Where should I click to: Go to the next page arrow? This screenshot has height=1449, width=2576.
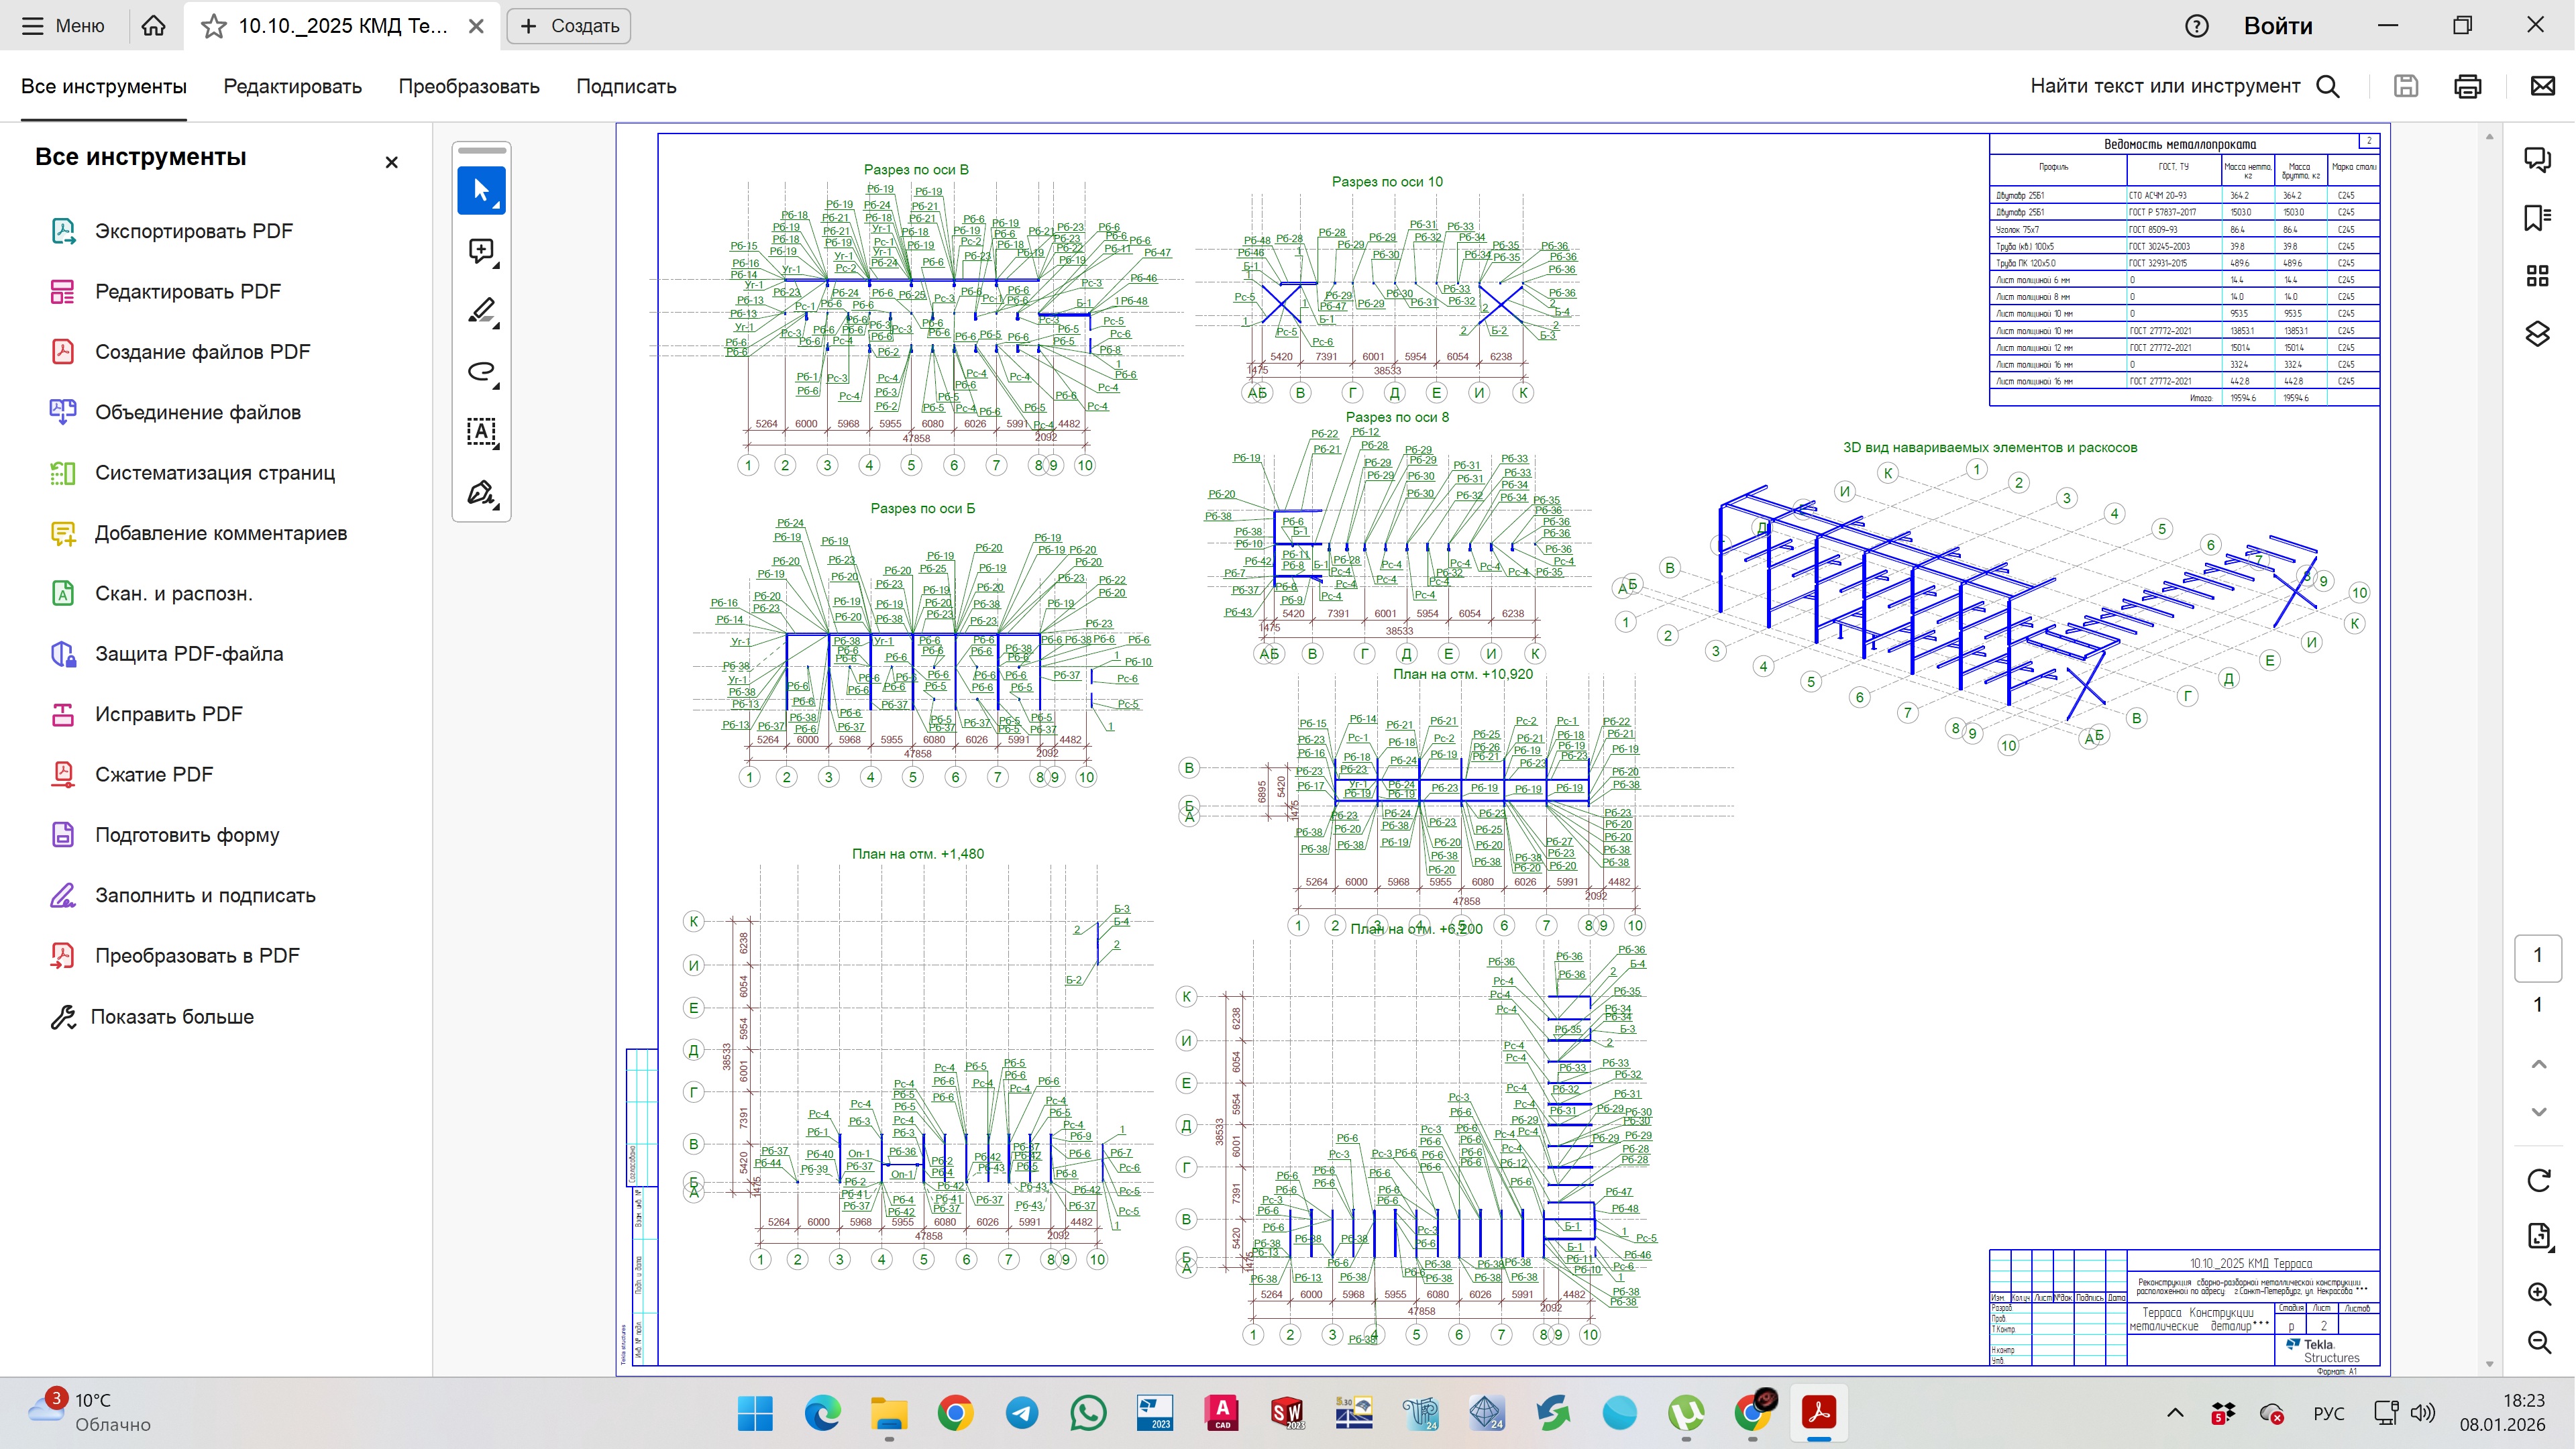pos(2539,1112)
